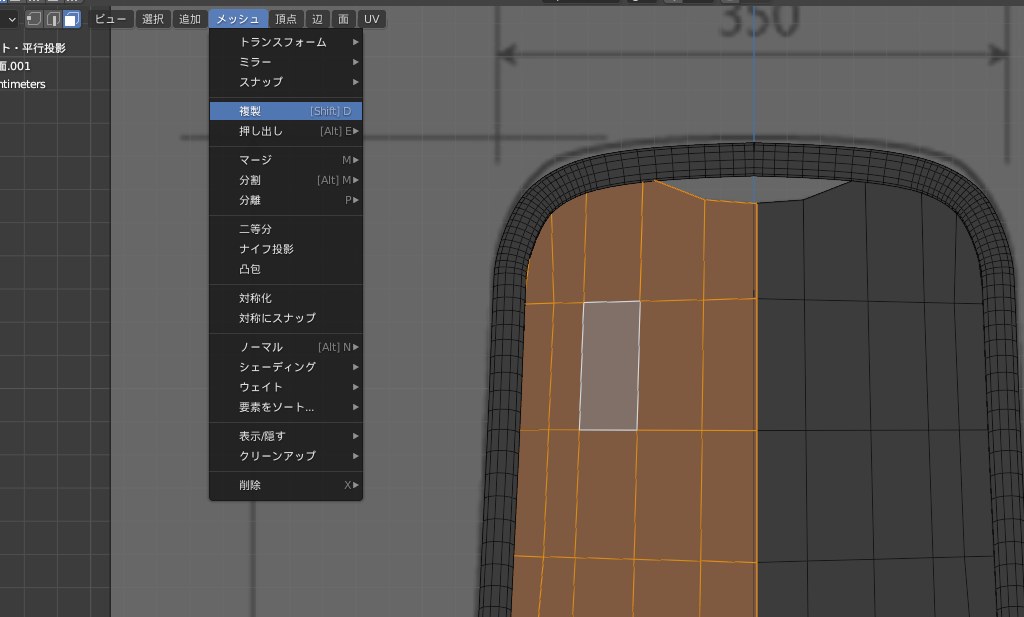The width and height of the screenshot is (1024, 617).
Task: Expand the トランスフォーム submenu
Action: [x=286, y=42]
